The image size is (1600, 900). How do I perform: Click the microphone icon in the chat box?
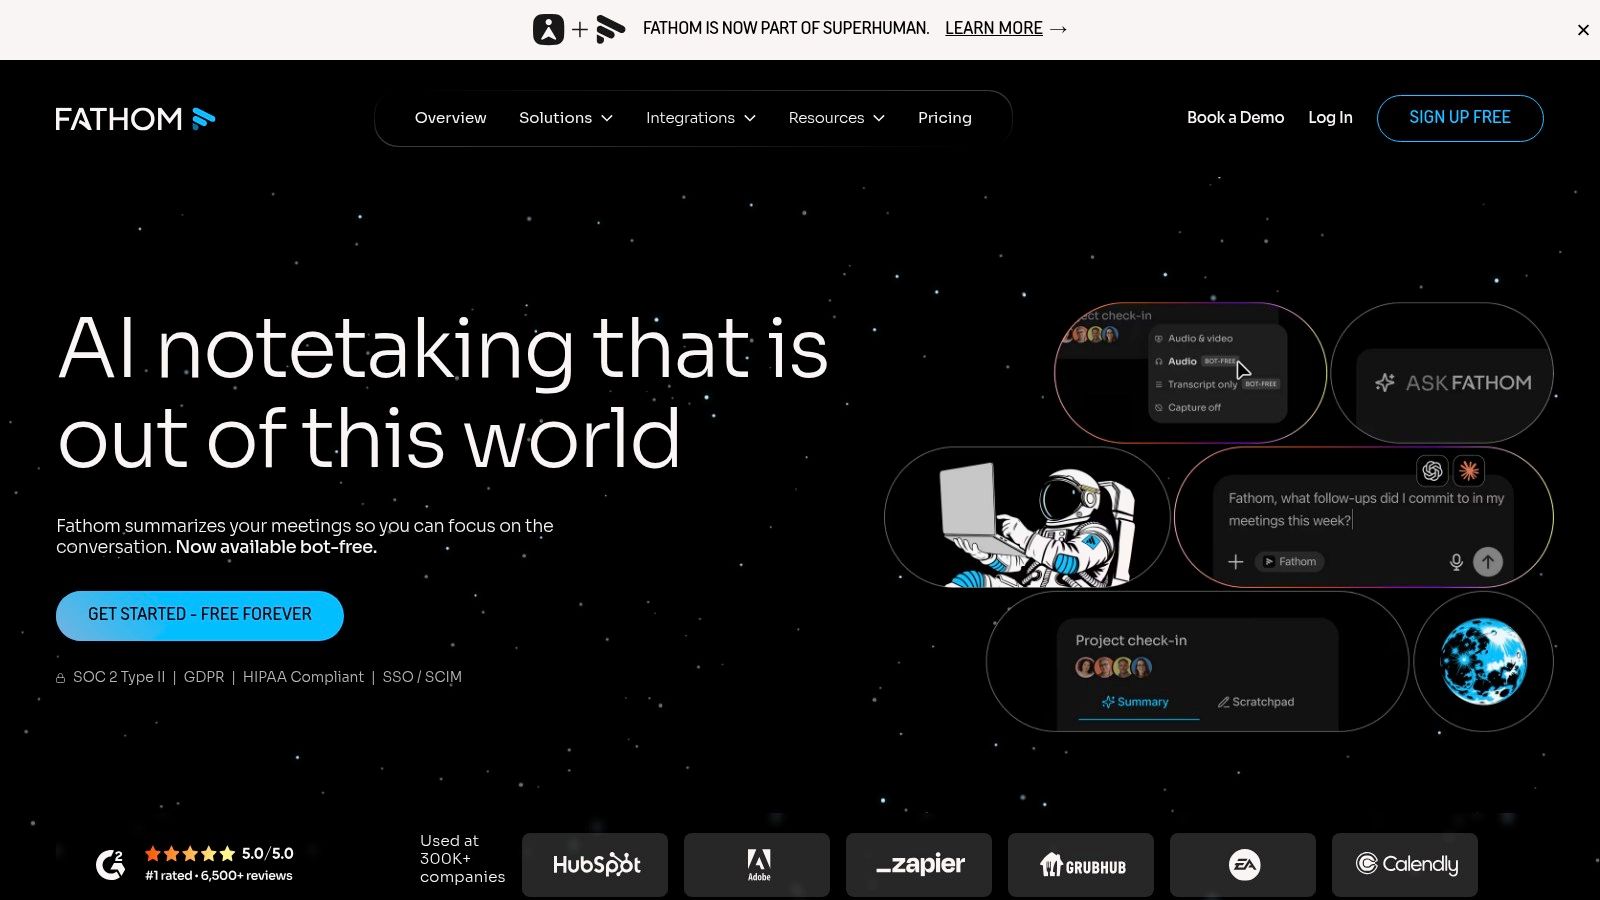click(1456, 562)
